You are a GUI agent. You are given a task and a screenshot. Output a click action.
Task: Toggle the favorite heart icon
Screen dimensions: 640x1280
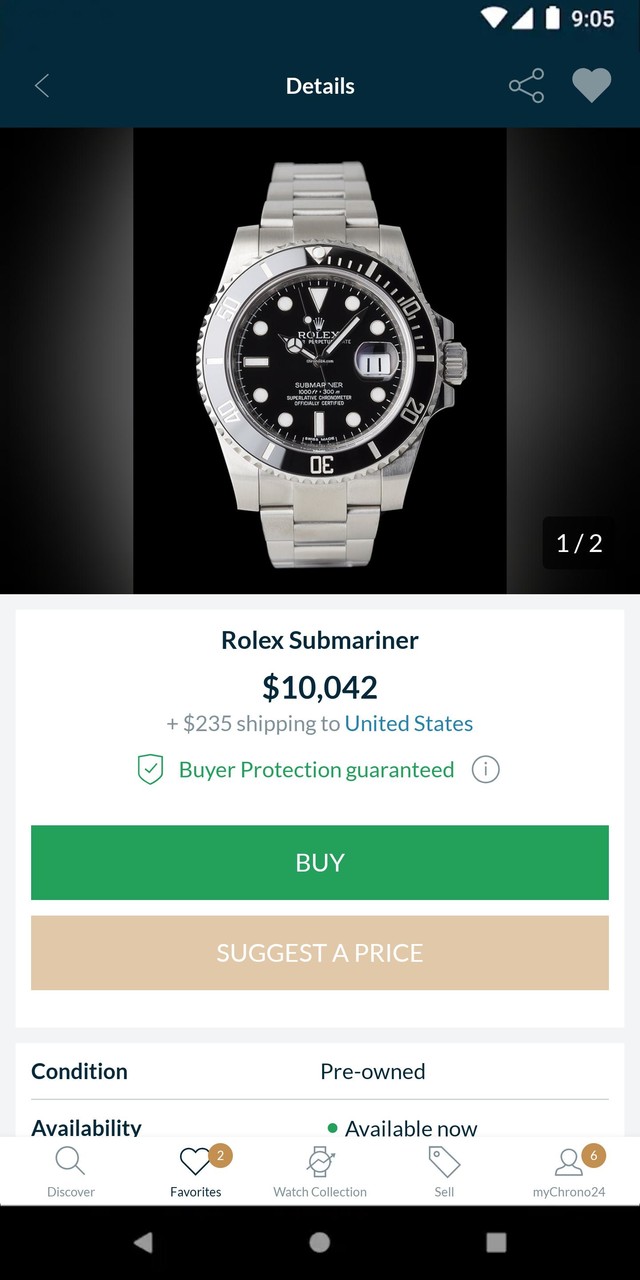click(591, 86)
